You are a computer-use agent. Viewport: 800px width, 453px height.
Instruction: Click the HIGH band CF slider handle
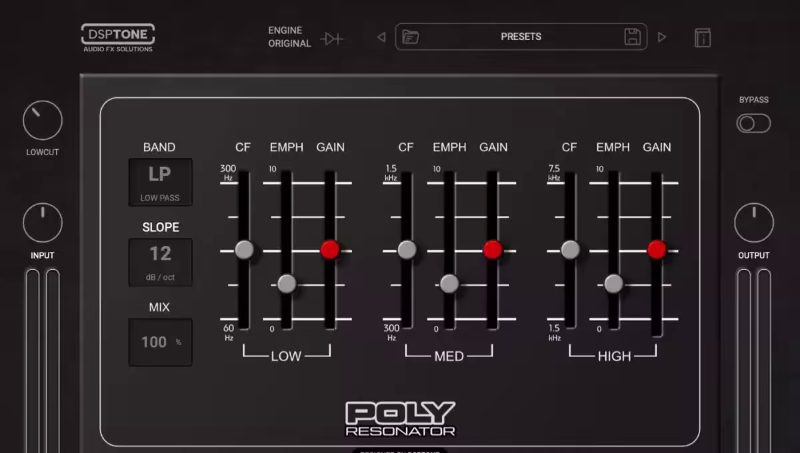coord(570,250)
